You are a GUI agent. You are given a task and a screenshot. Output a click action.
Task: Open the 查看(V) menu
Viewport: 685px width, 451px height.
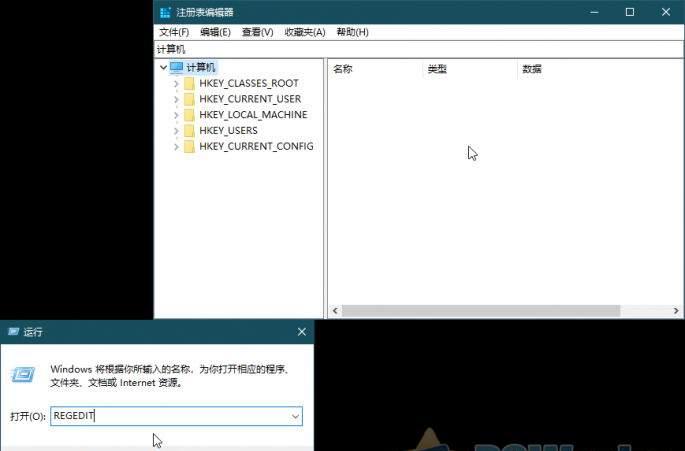(x=257, y=32)
